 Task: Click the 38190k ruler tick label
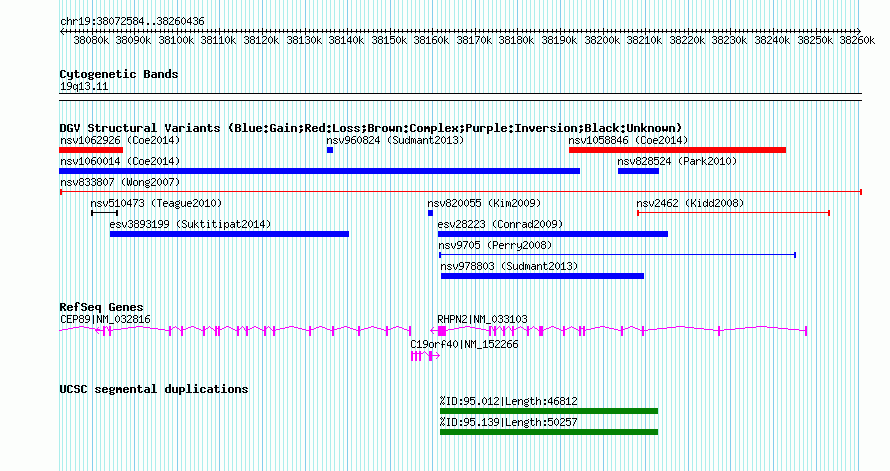[x=559, y=40]
